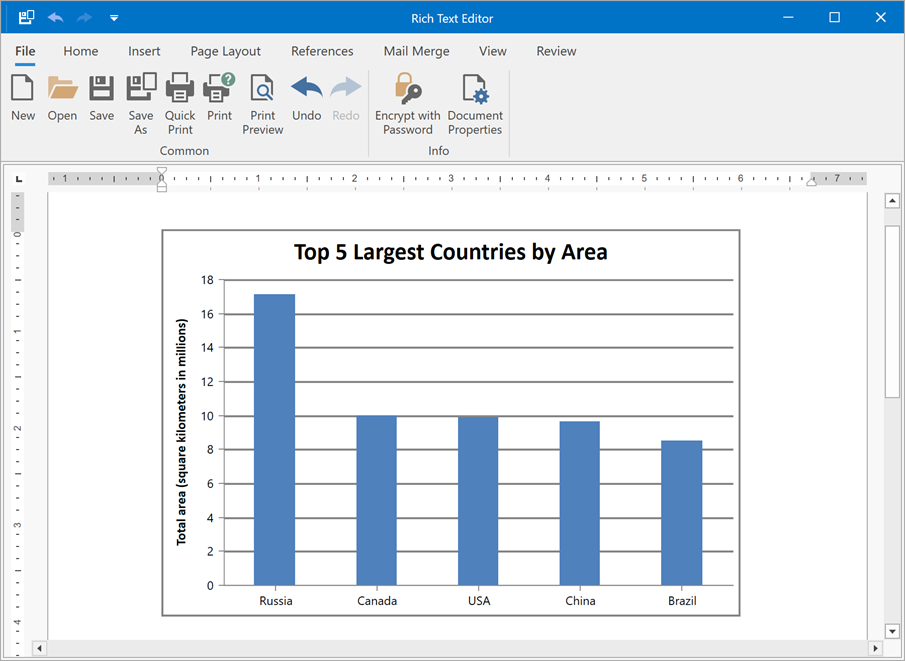The width and height of the screenshot is (906, 661).
Task: Encrypt the document with a password
Action: pyautogui.click(x=407, y=97)
